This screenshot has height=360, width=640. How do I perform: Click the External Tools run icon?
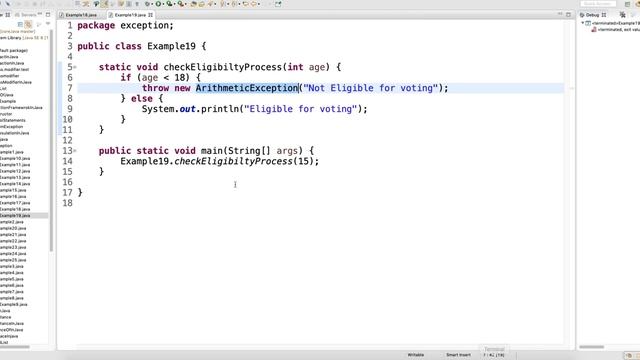tap(180, 4)
